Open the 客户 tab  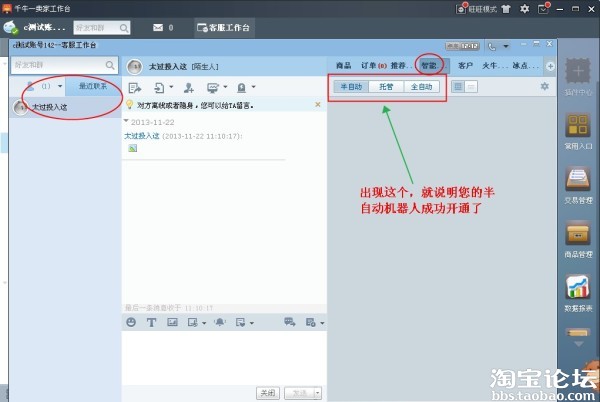(465, 65)
